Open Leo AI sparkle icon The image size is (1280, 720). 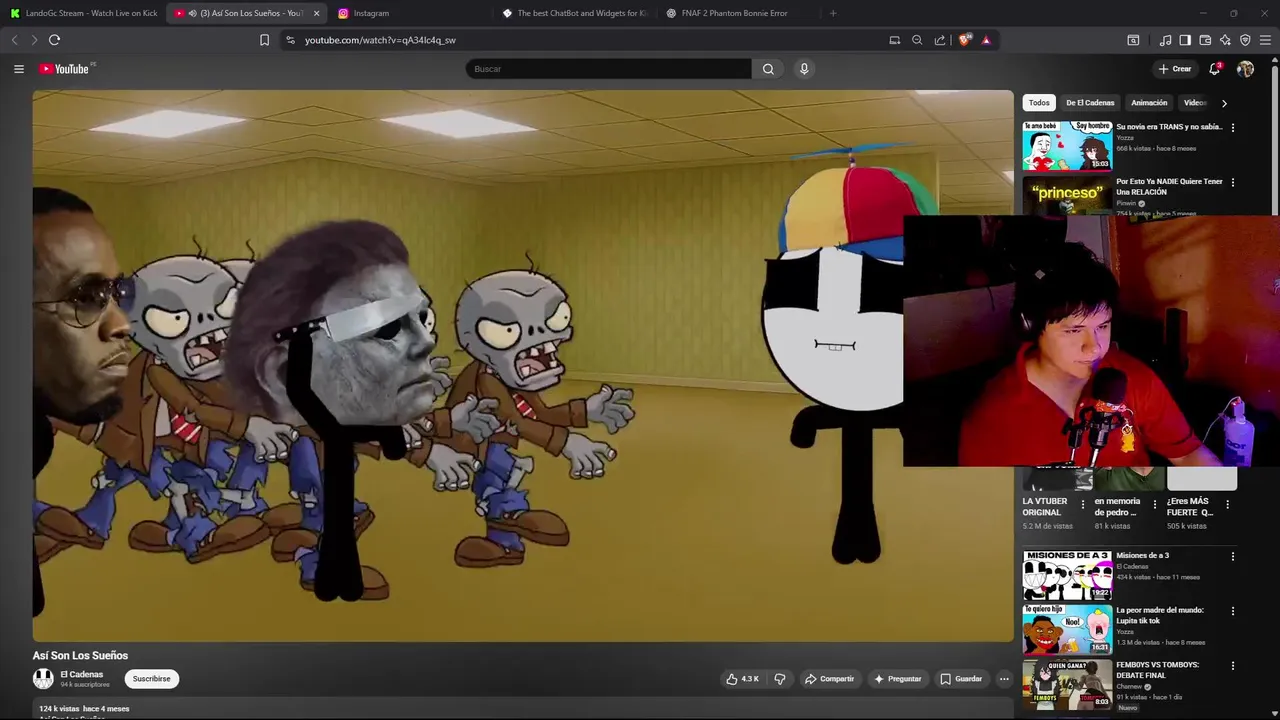[1225, 40]
